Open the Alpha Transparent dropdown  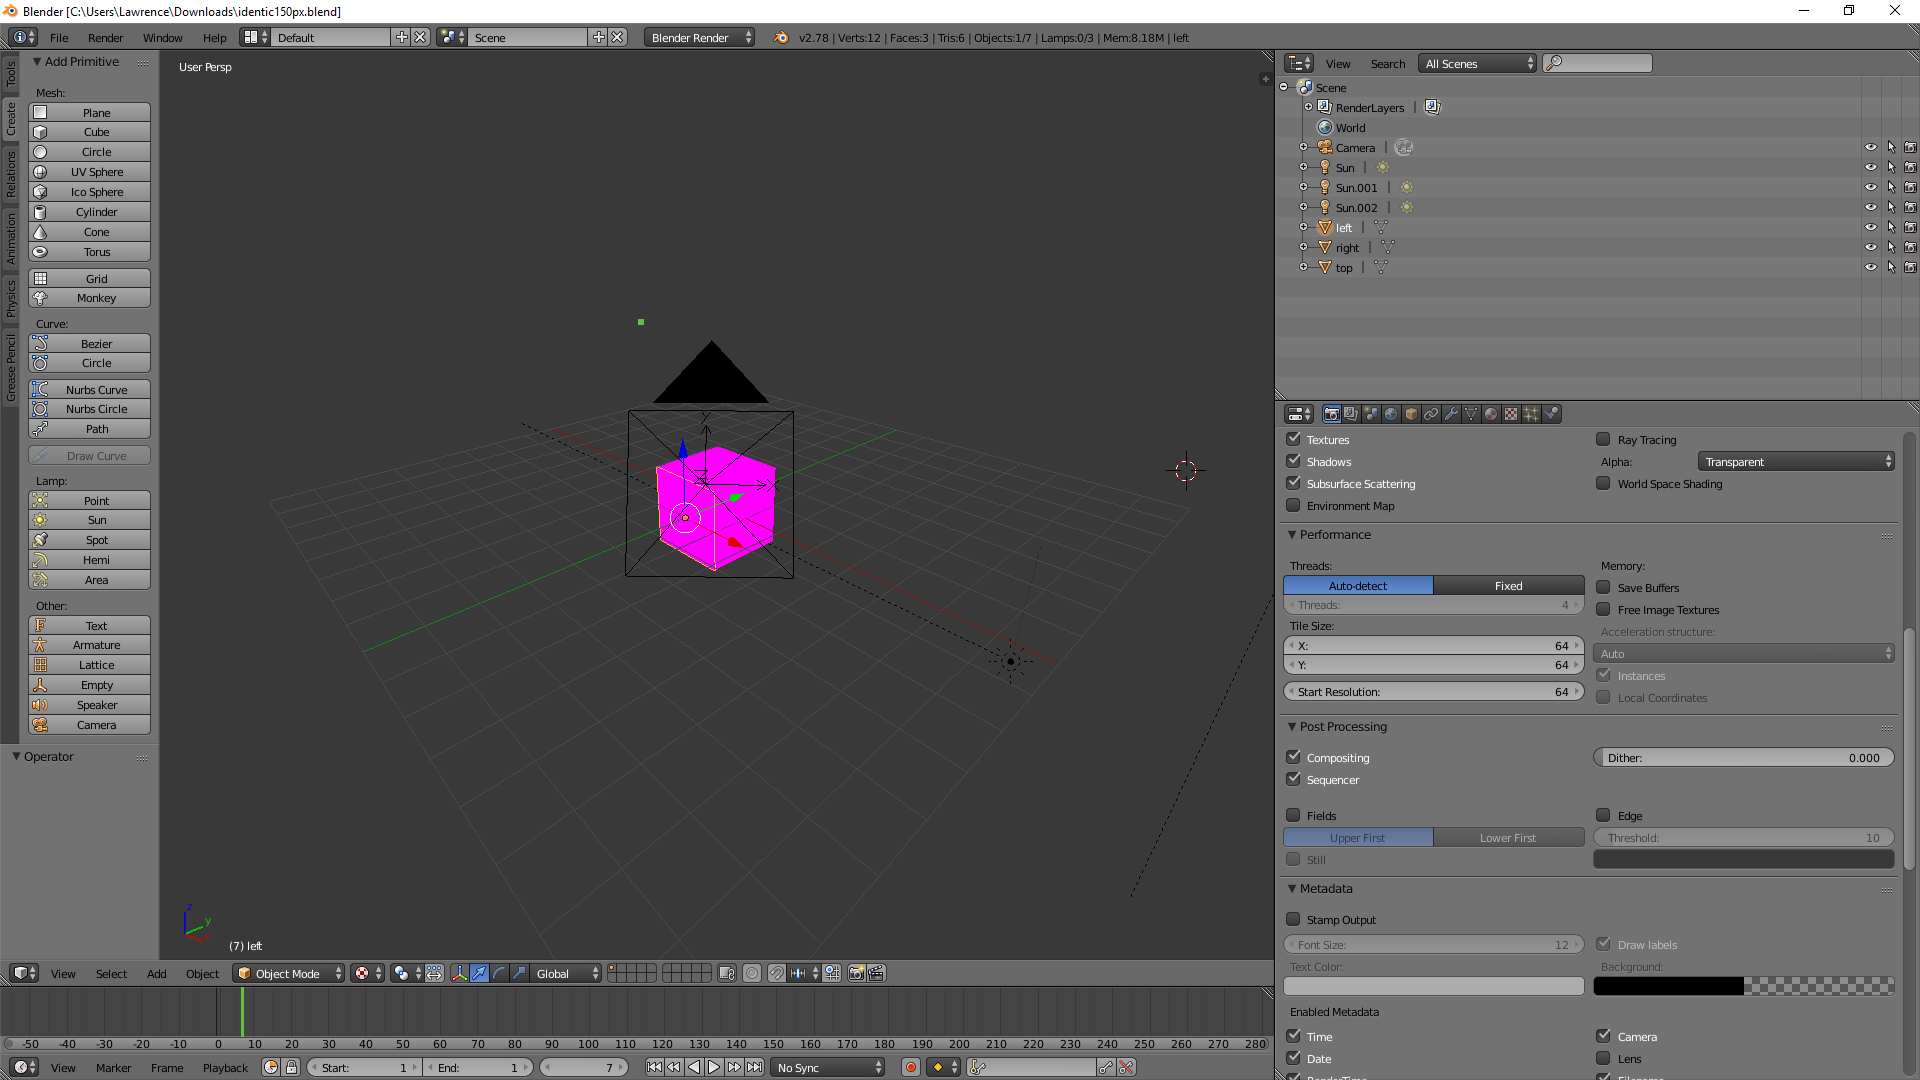click(x=1795, y=461)
